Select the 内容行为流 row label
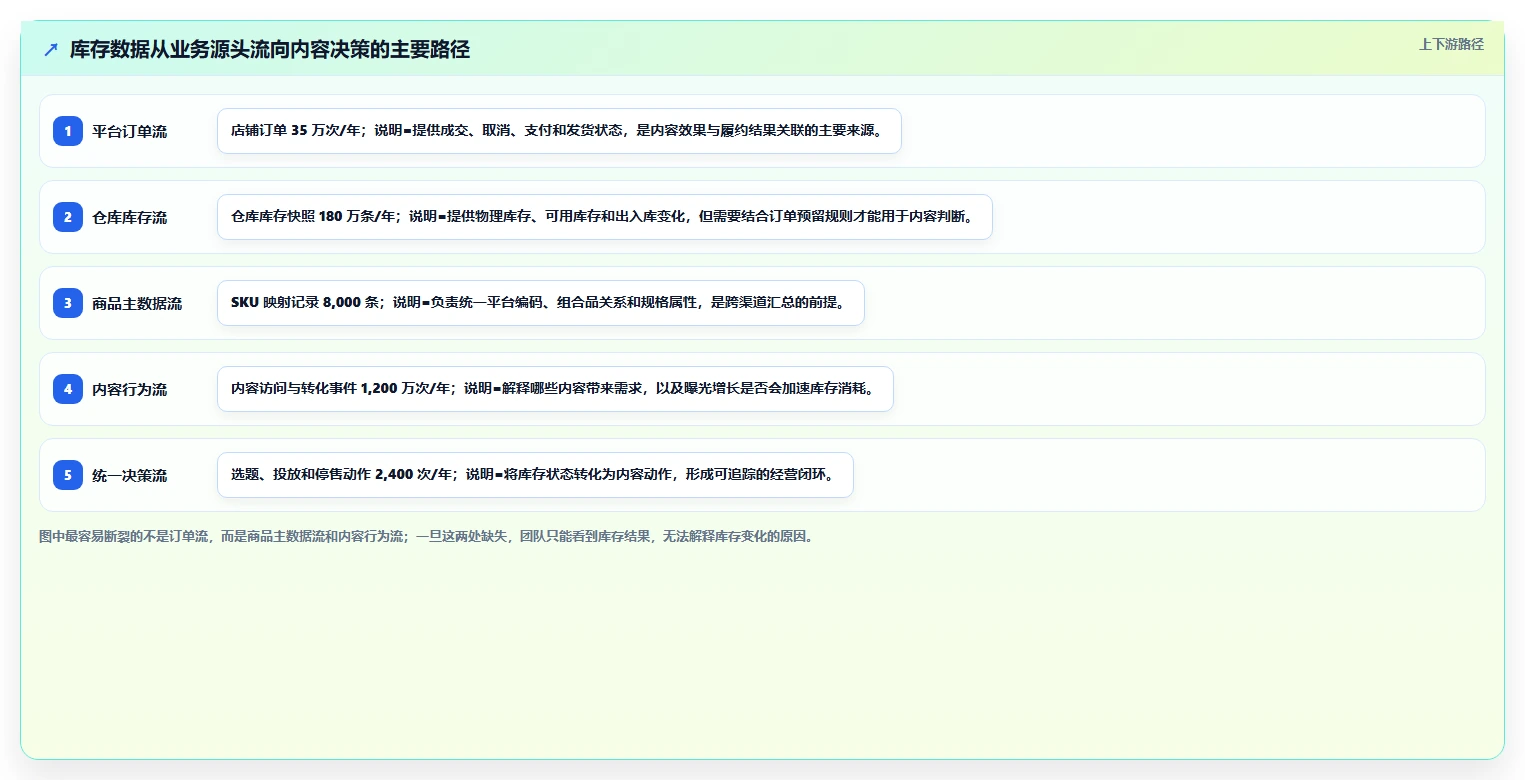Viewport: 1525px width, 780px height. (x=130, y=389)
